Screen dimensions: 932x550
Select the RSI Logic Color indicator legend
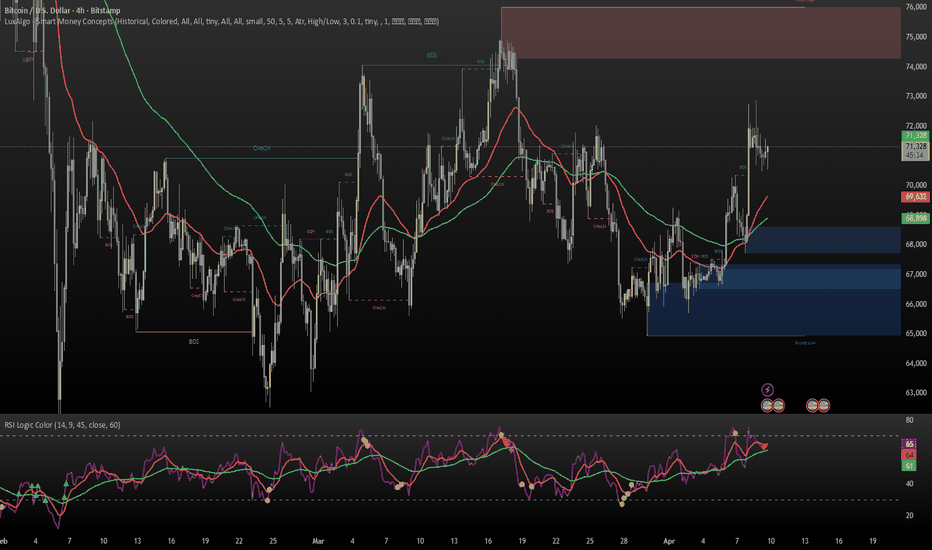[62, 425]
